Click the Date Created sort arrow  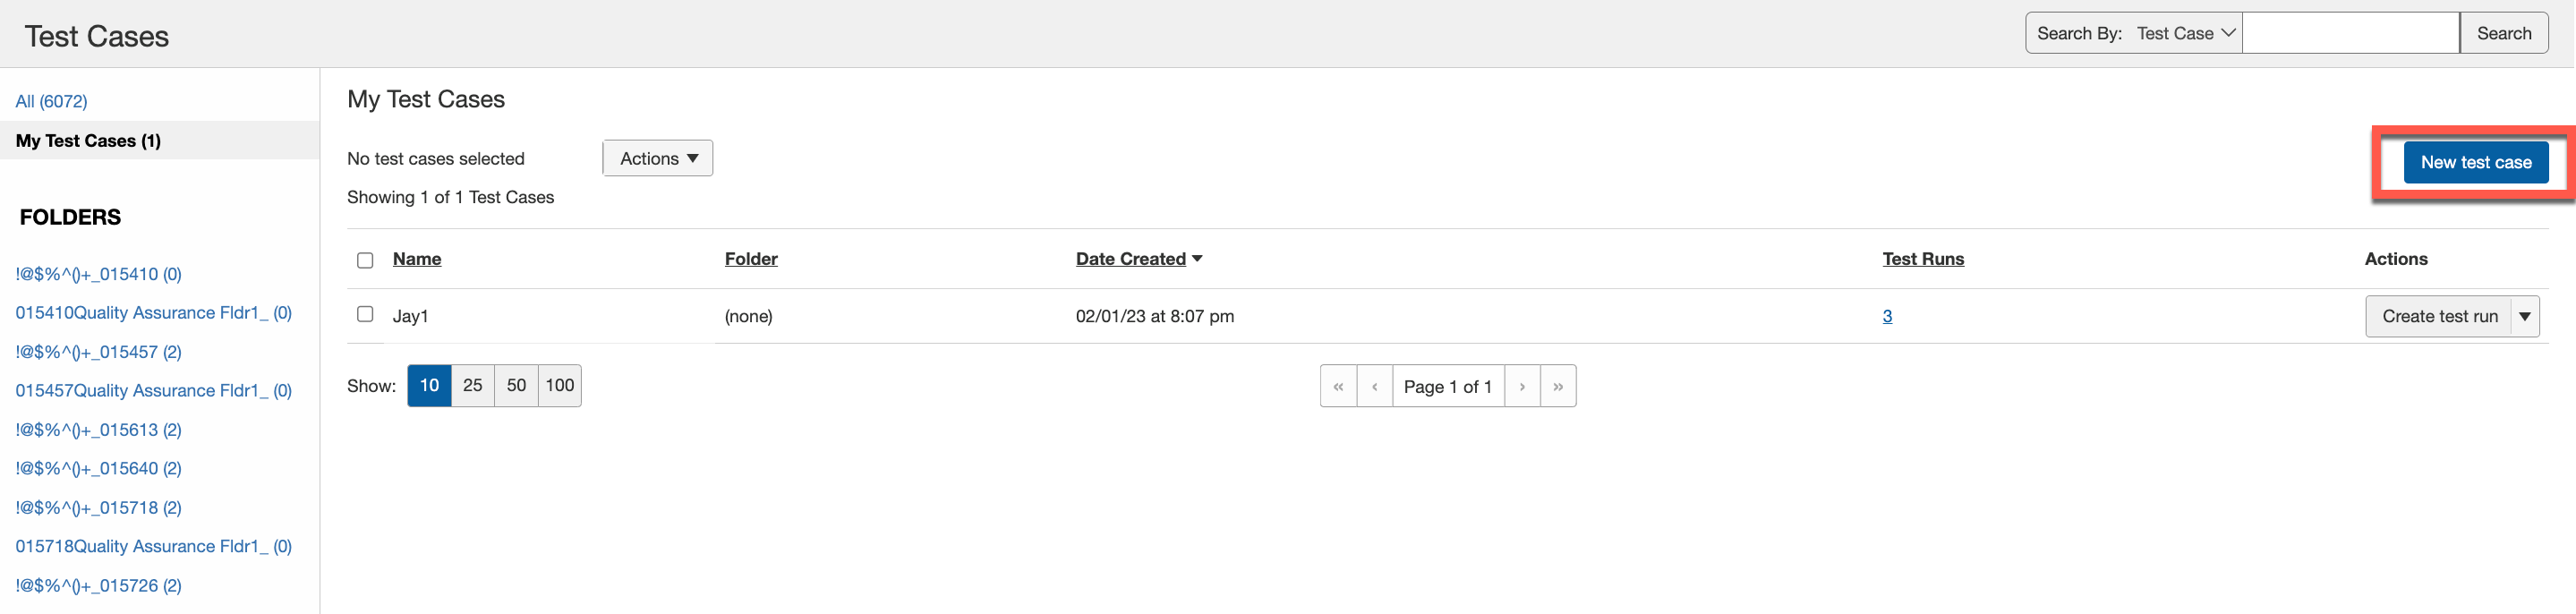tap(1197, 259)
